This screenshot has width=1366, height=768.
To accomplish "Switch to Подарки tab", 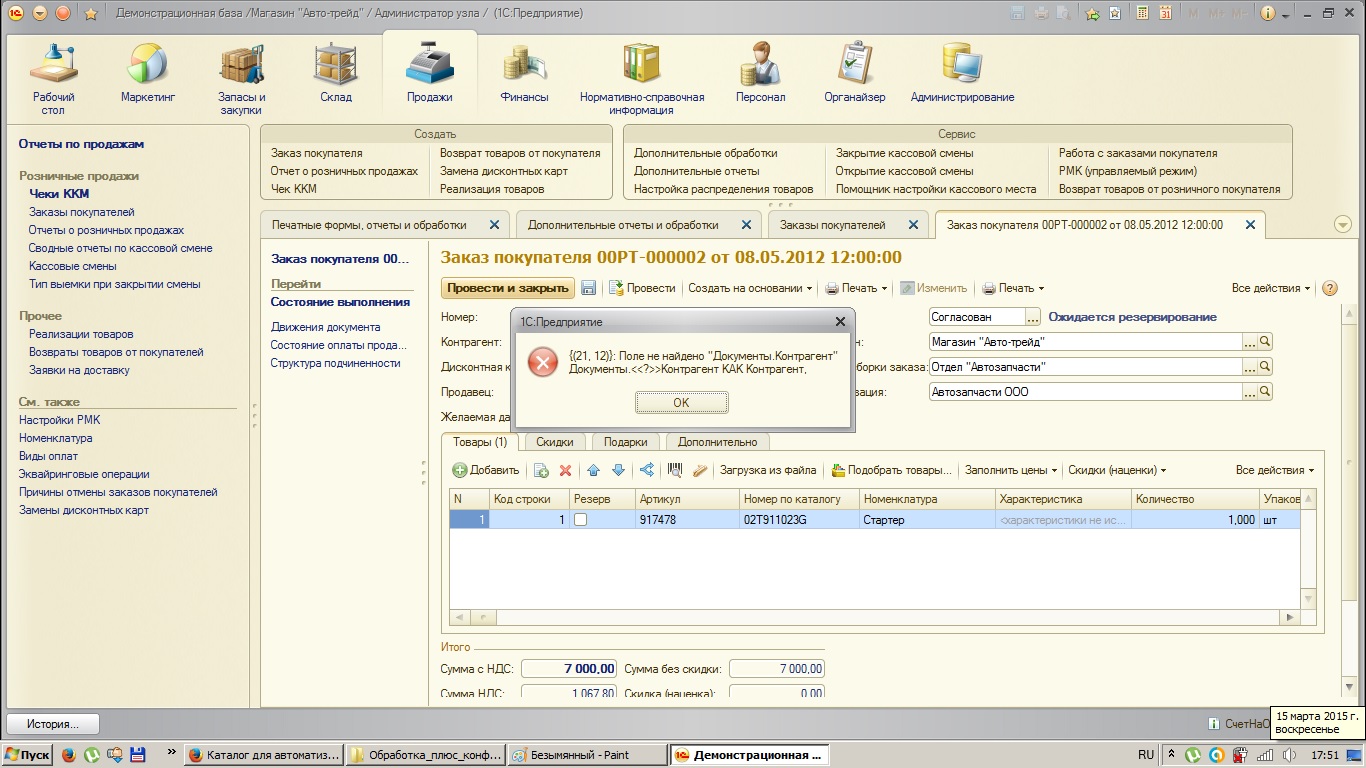I will coord(626,442).
